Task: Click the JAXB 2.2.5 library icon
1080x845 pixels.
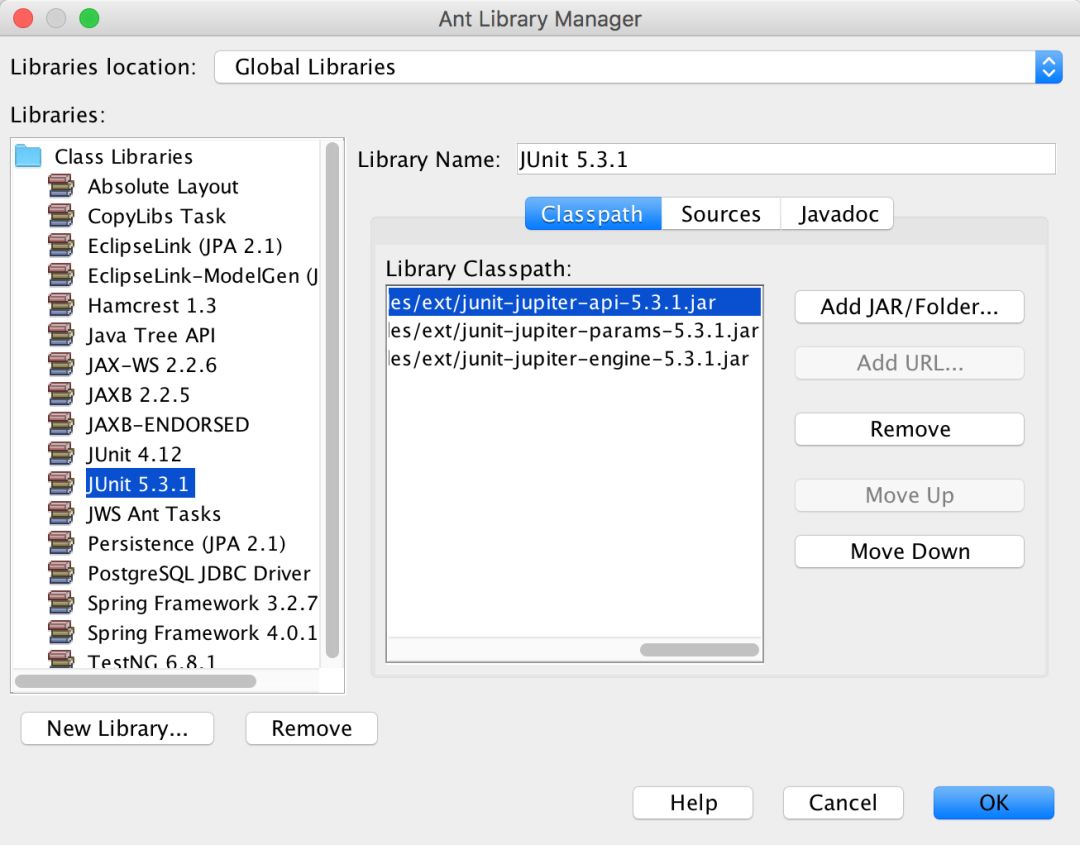Action: 61,394
